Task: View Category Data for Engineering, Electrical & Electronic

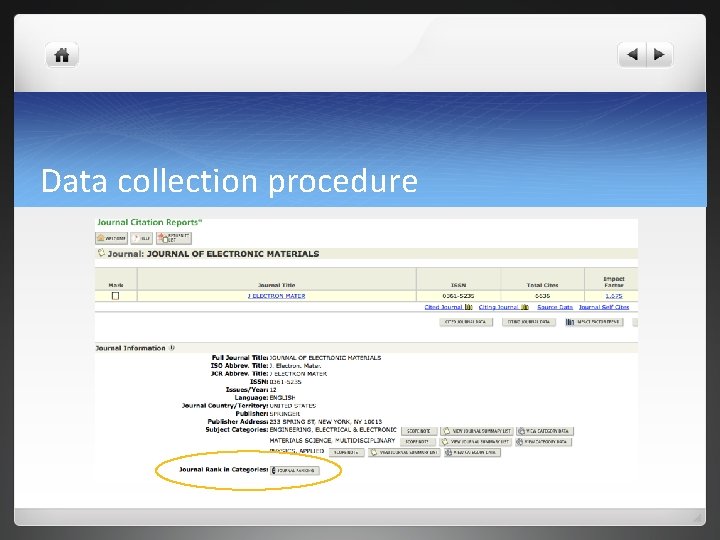Action: pos(545,431)
